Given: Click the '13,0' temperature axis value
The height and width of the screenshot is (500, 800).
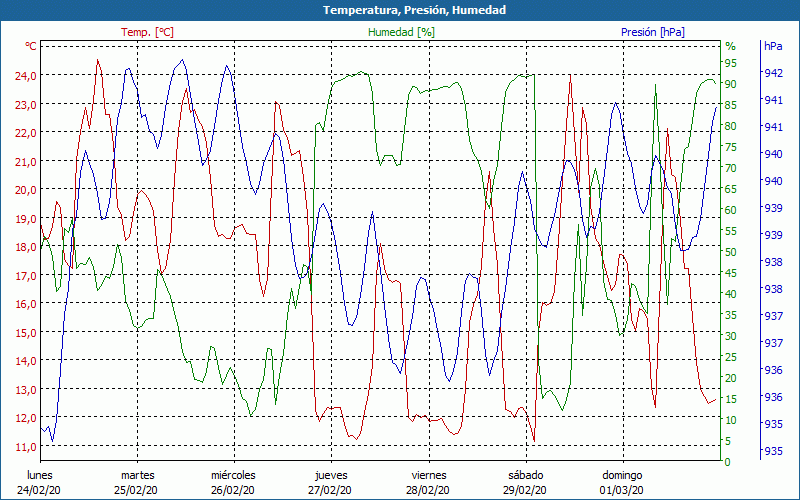Looking at the screenshot, I should (26, 389).
